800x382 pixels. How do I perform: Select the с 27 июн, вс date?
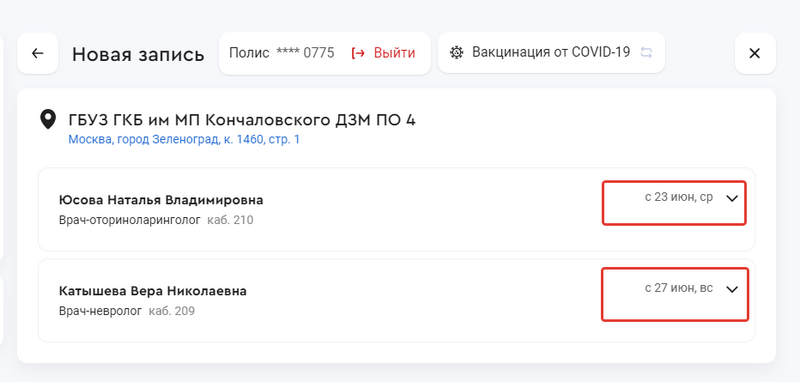click(x=679, y=288)
